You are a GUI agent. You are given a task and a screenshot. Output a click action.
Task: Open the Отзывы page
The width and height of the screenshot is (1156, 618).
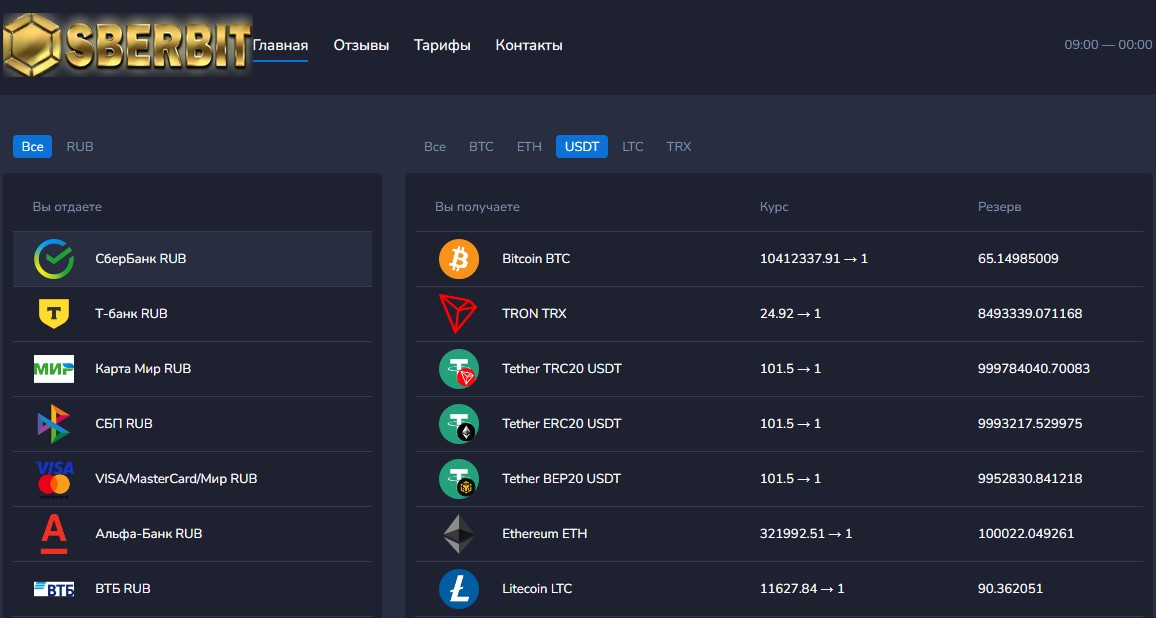pyautogui.click(x=361, y=45)
